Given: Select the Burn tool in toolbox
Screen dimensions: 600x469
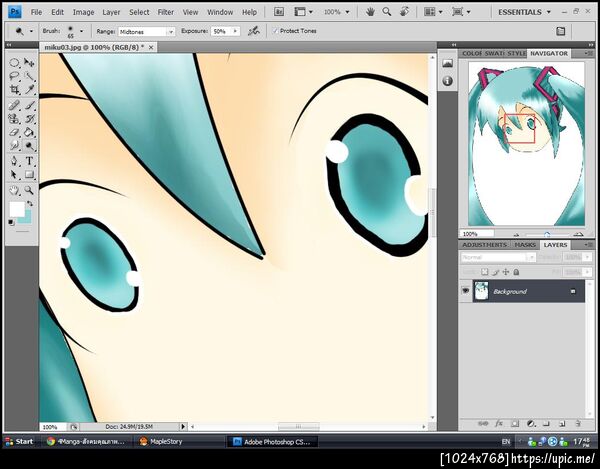Looking at the screenshot, I should pyautogui.click(x=29, y=146).
